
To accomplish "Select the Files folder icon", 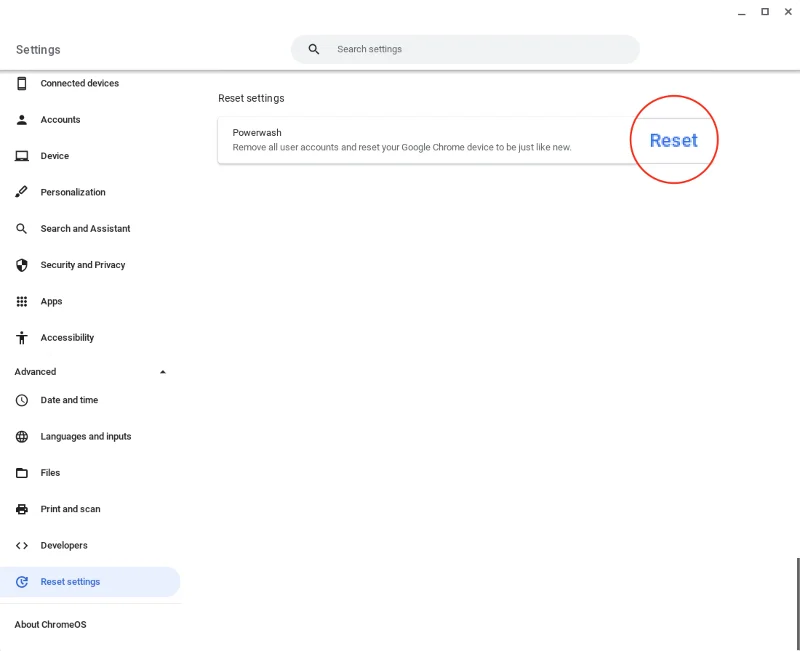I will (x=21, y=472).
